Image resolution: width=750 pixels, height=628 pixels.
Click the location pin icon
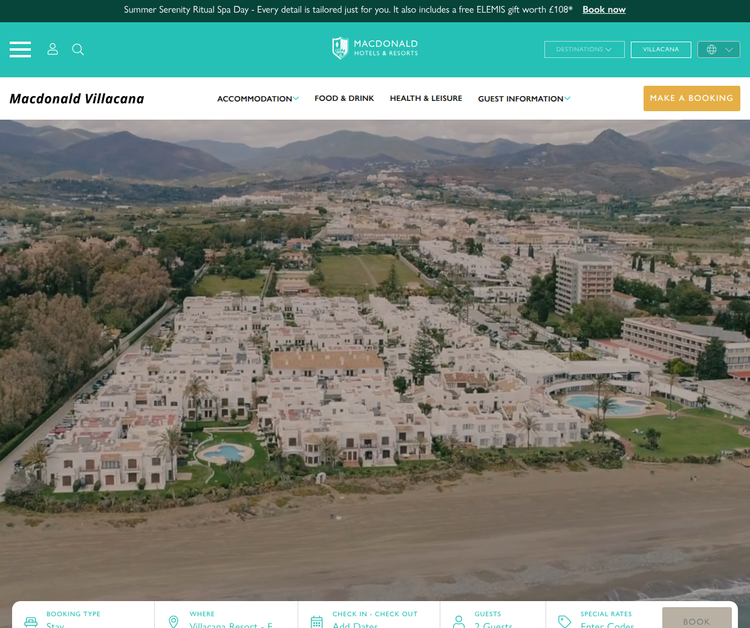tap(173, 621)
